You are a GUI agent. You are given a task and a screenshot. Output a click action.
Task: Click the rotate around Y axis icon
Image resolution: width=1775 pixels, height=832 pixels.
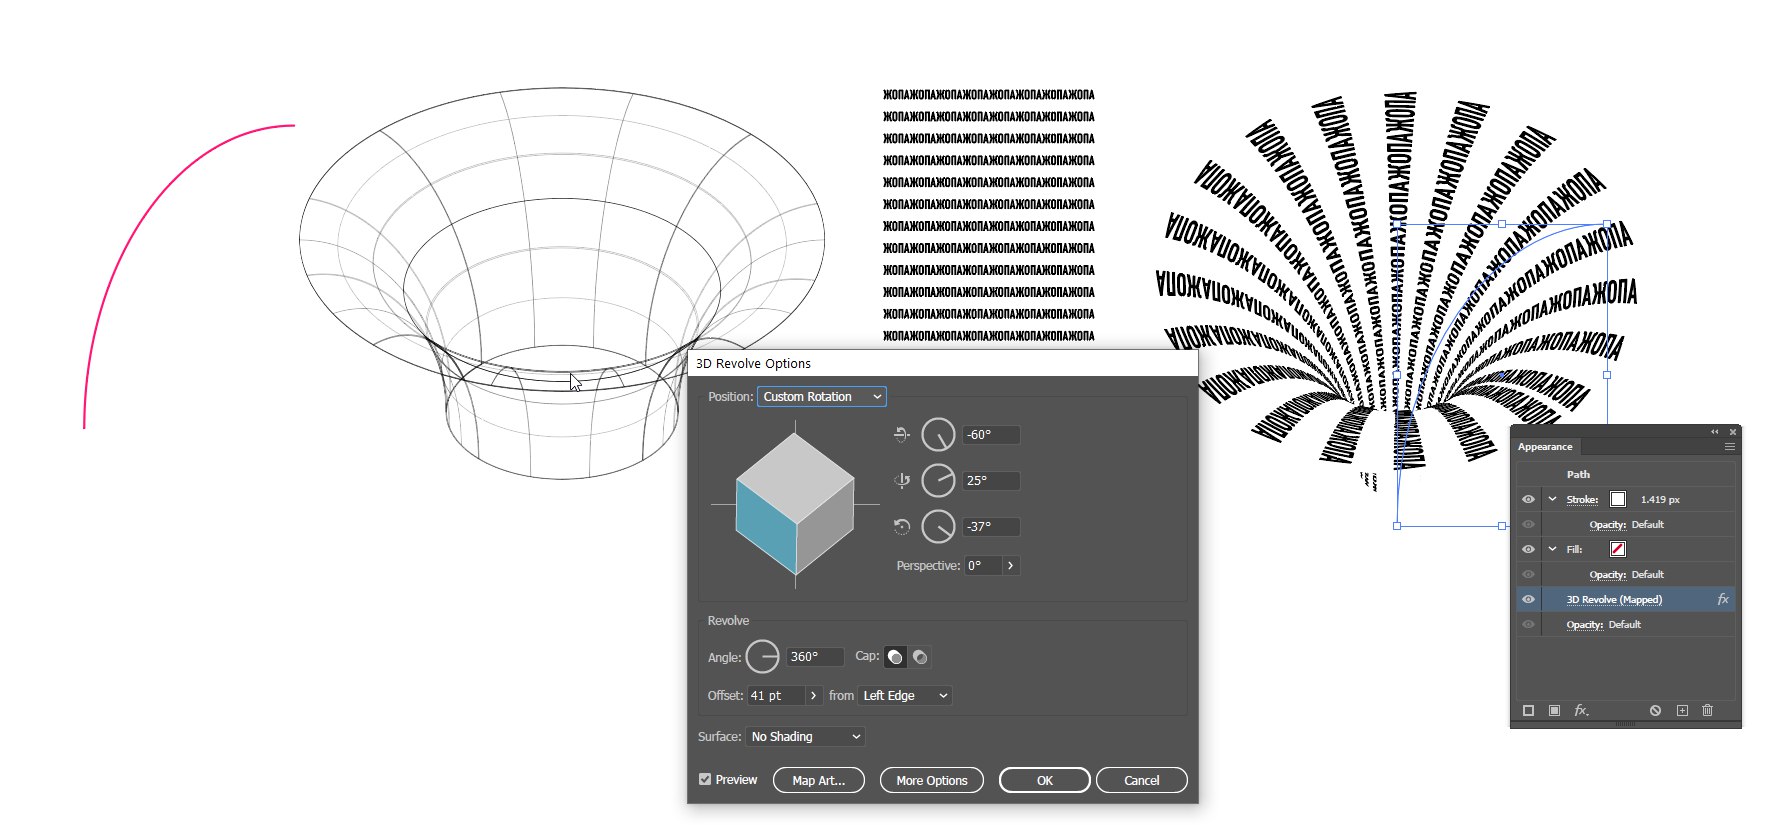tap(901, 481)
